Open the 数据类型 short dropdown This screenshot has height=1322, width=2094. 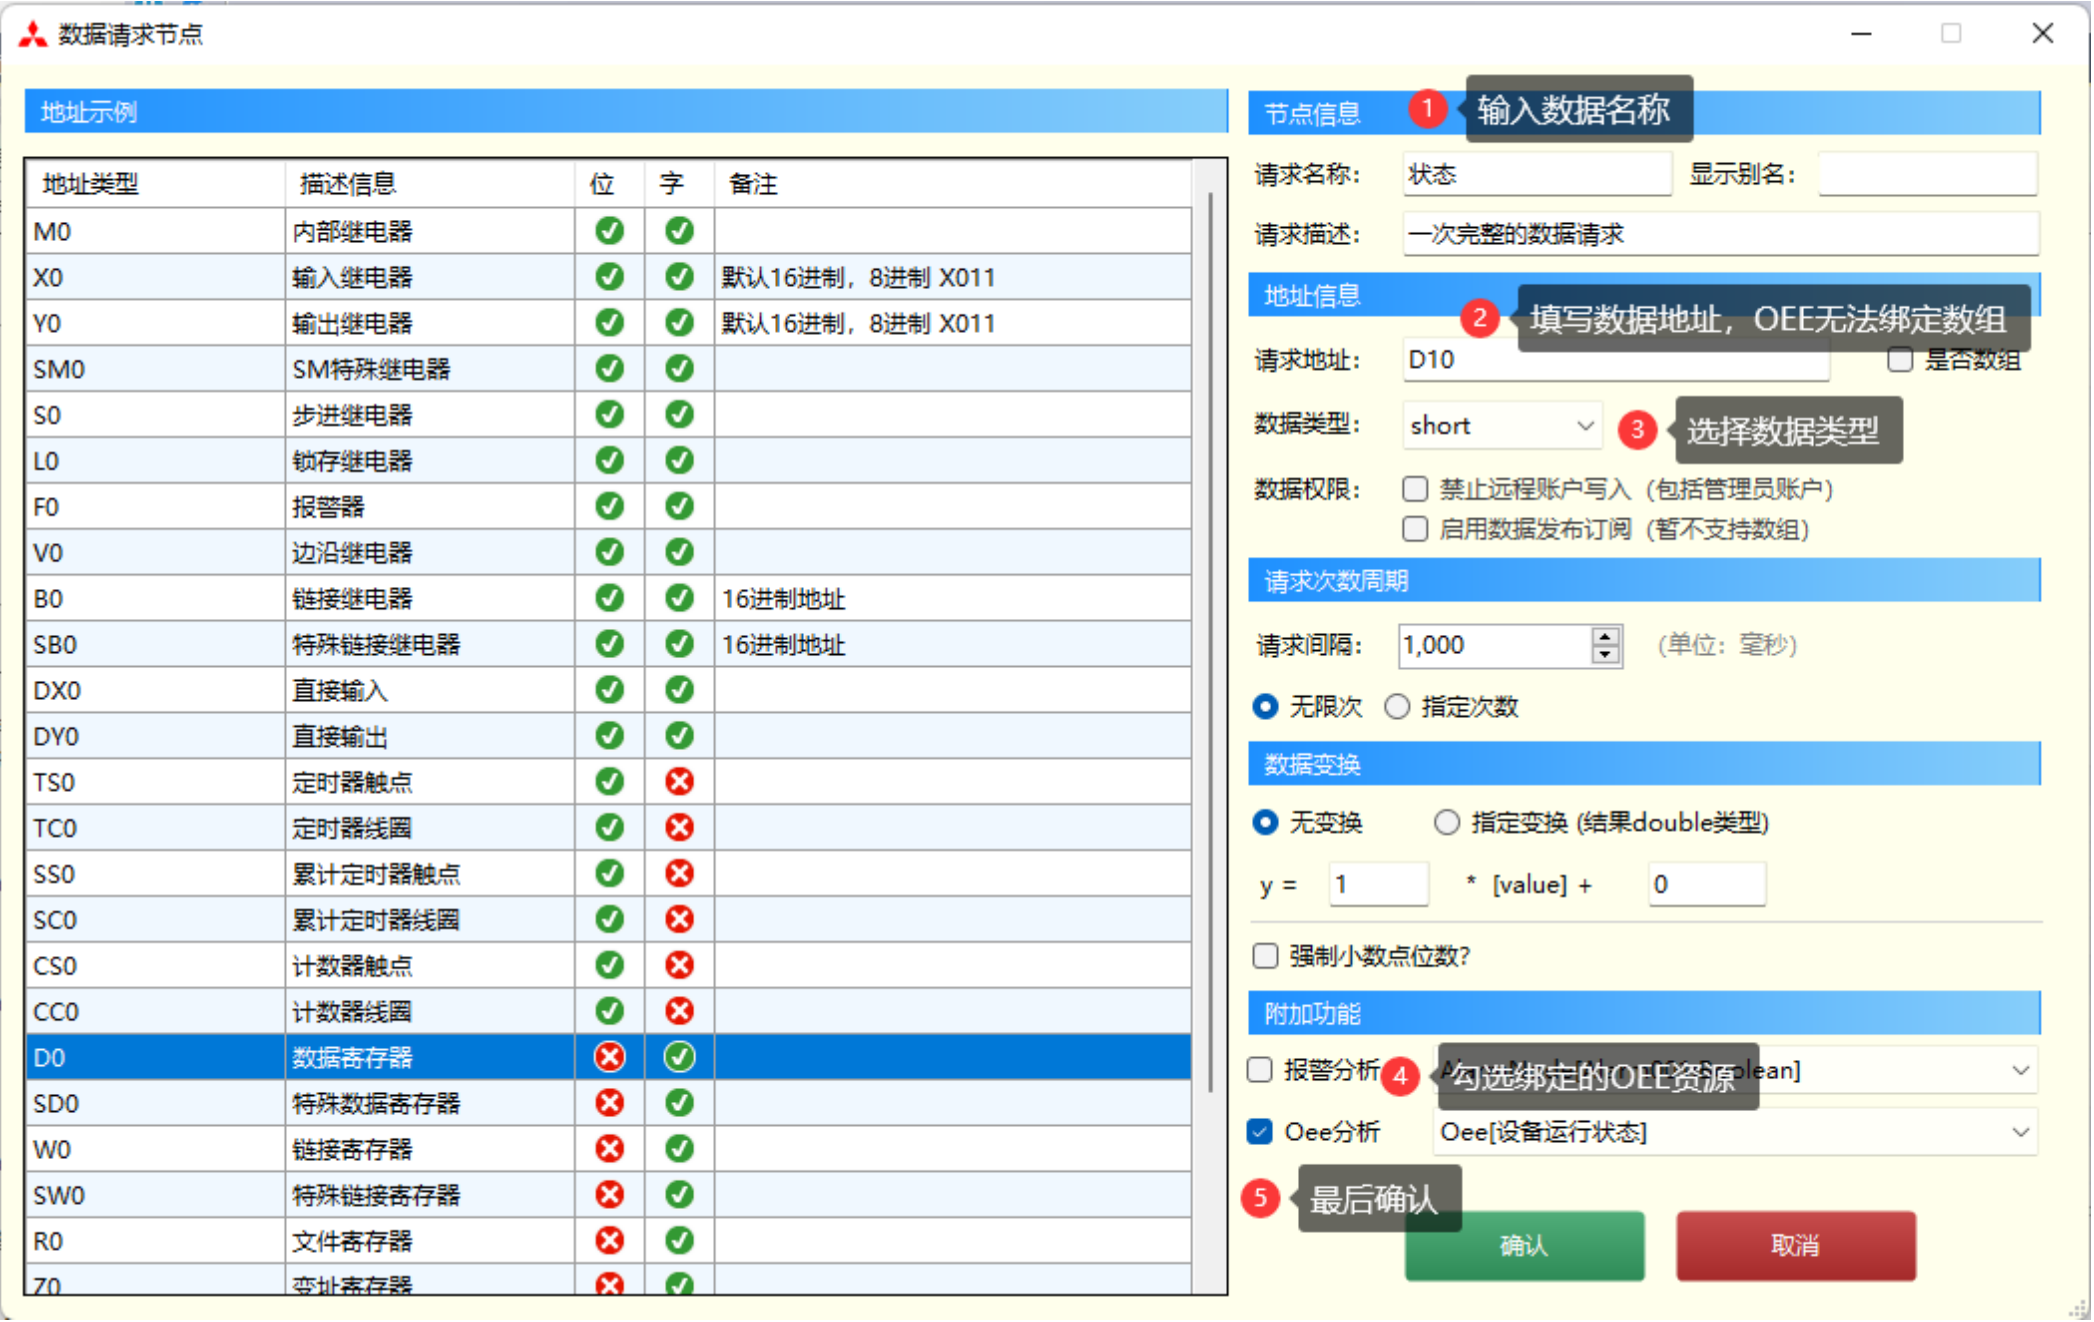[x=1585, y=426]
